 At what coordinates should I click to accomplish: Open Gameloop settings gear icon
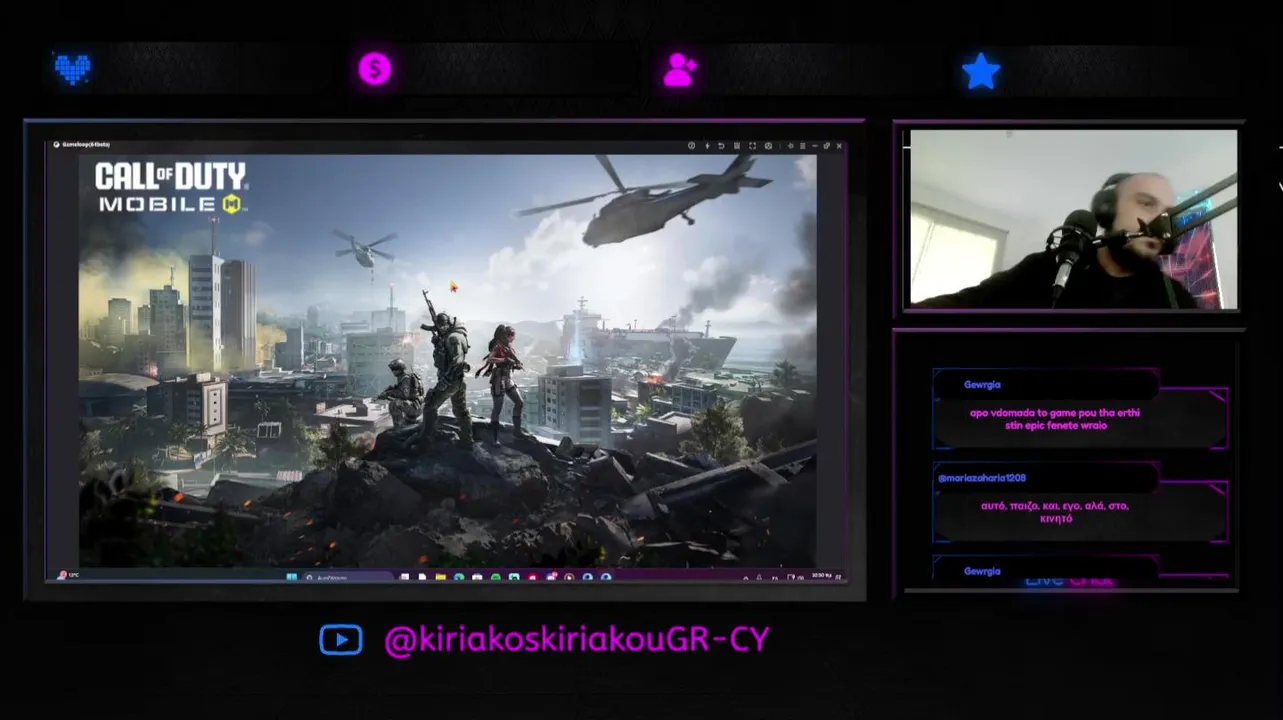790,146
